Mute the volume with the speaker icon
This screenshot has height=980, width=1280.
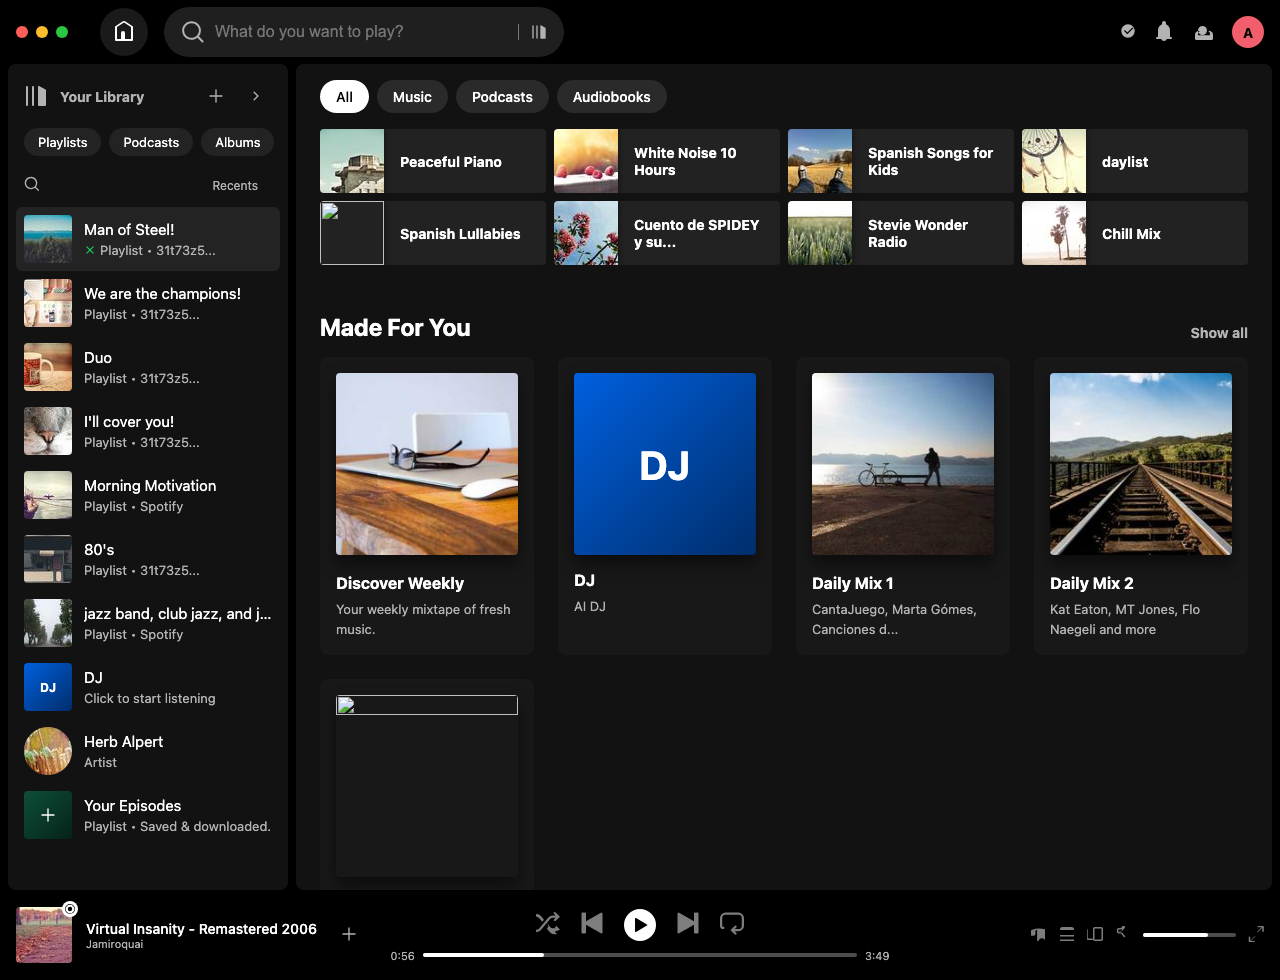click(1120, 934)
